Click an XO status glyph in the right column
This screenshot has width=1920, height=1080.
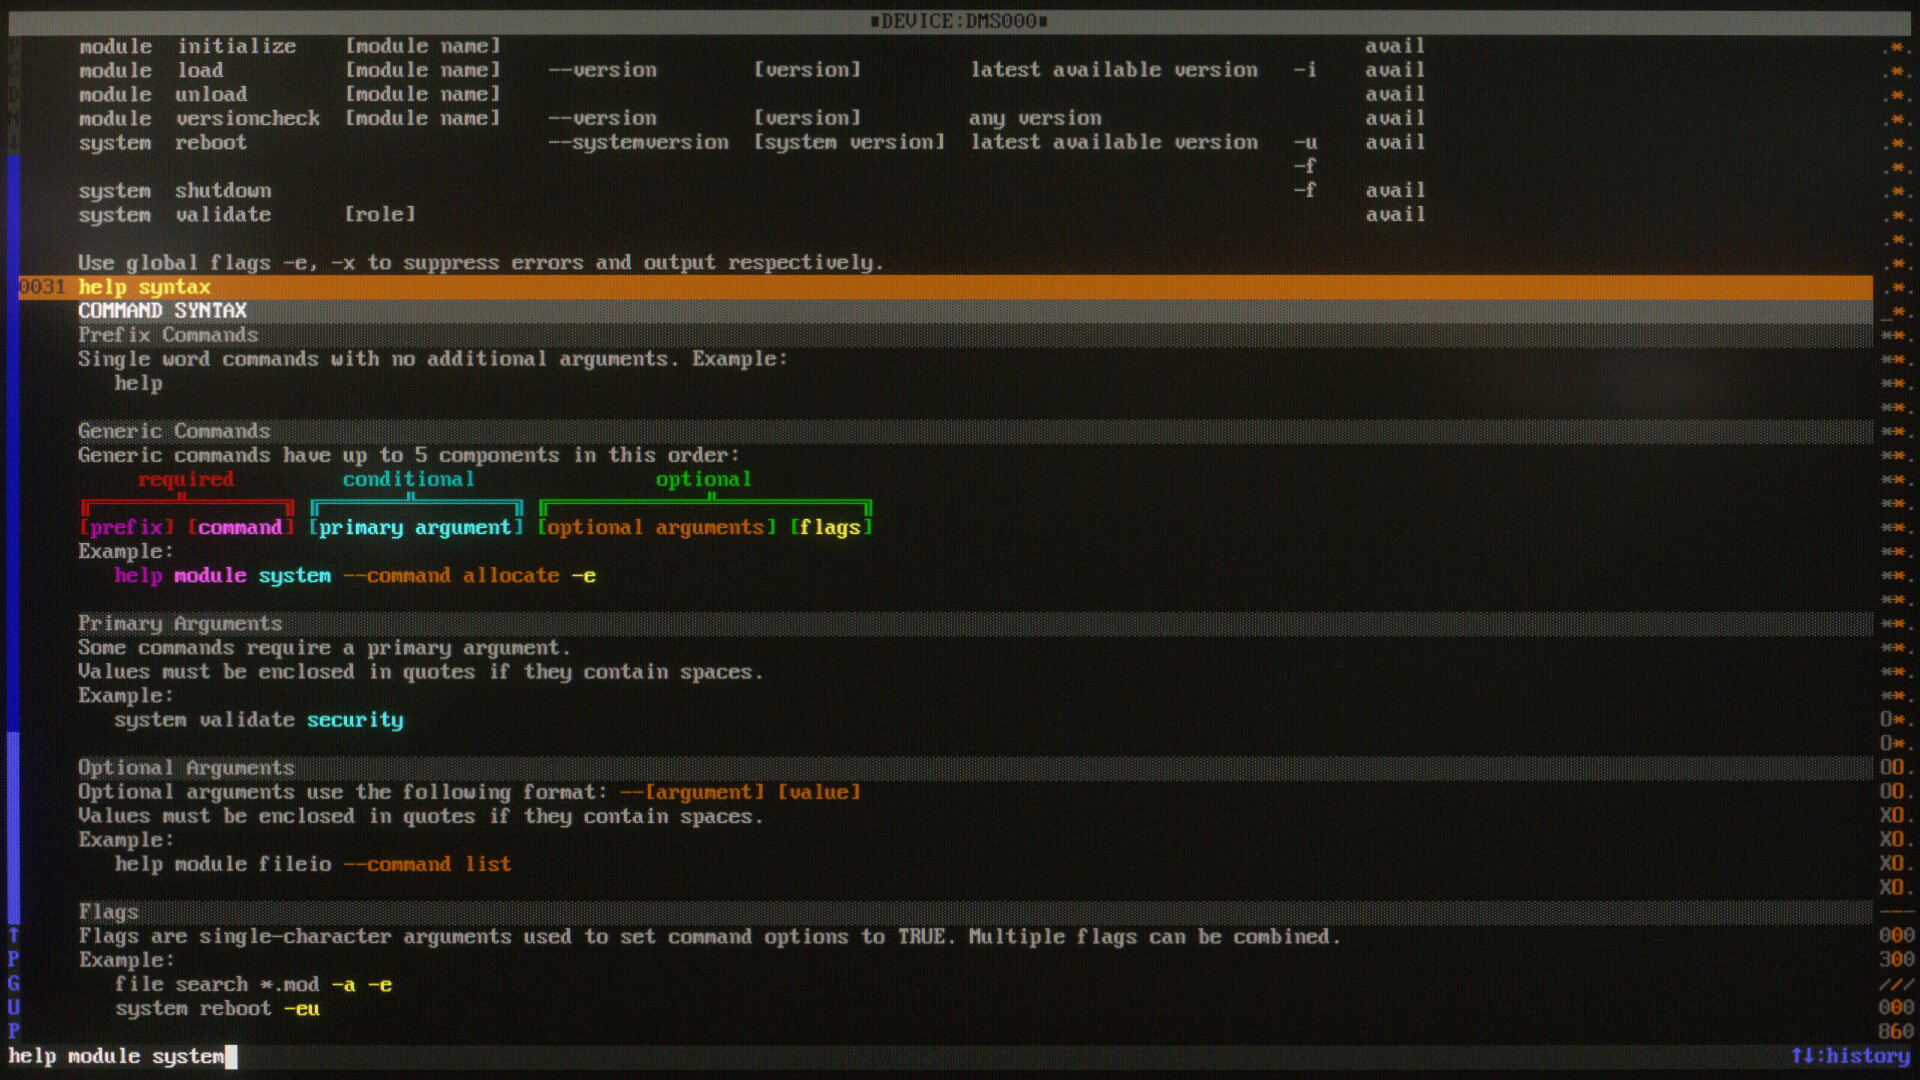pos(1893,840)
